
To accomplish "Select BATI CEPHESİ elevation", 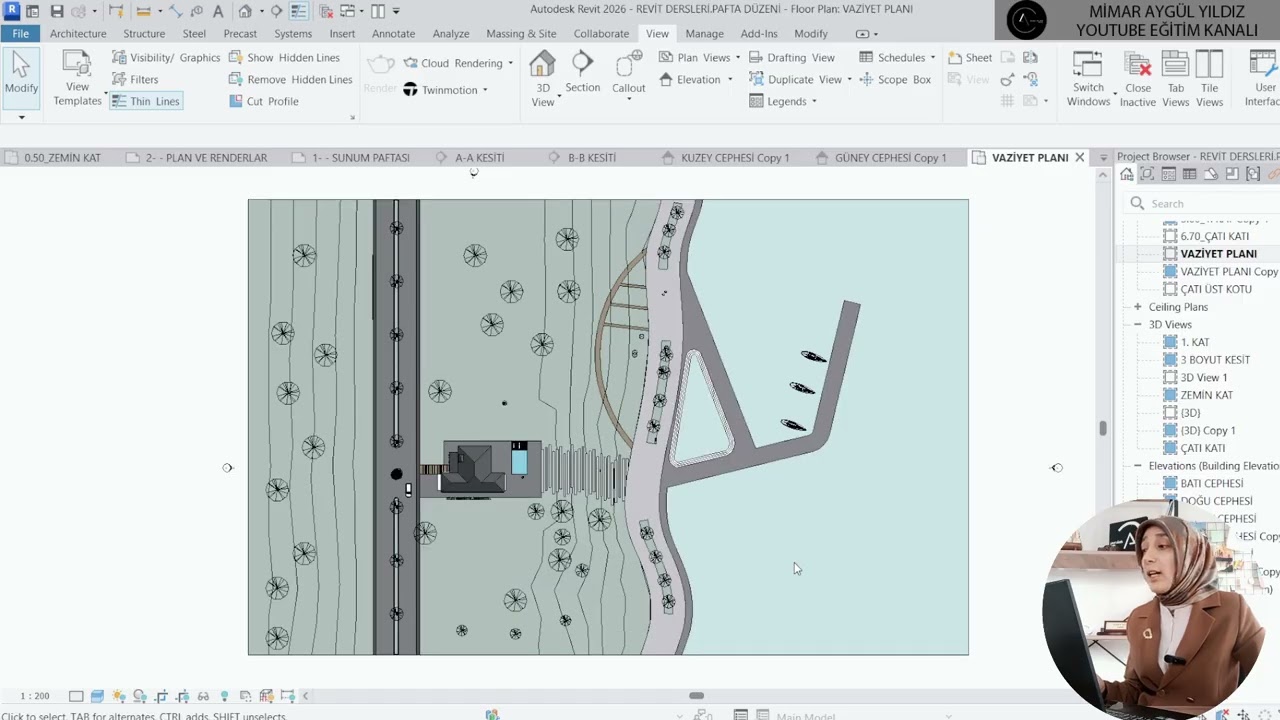I will [x=1211, y=483].
